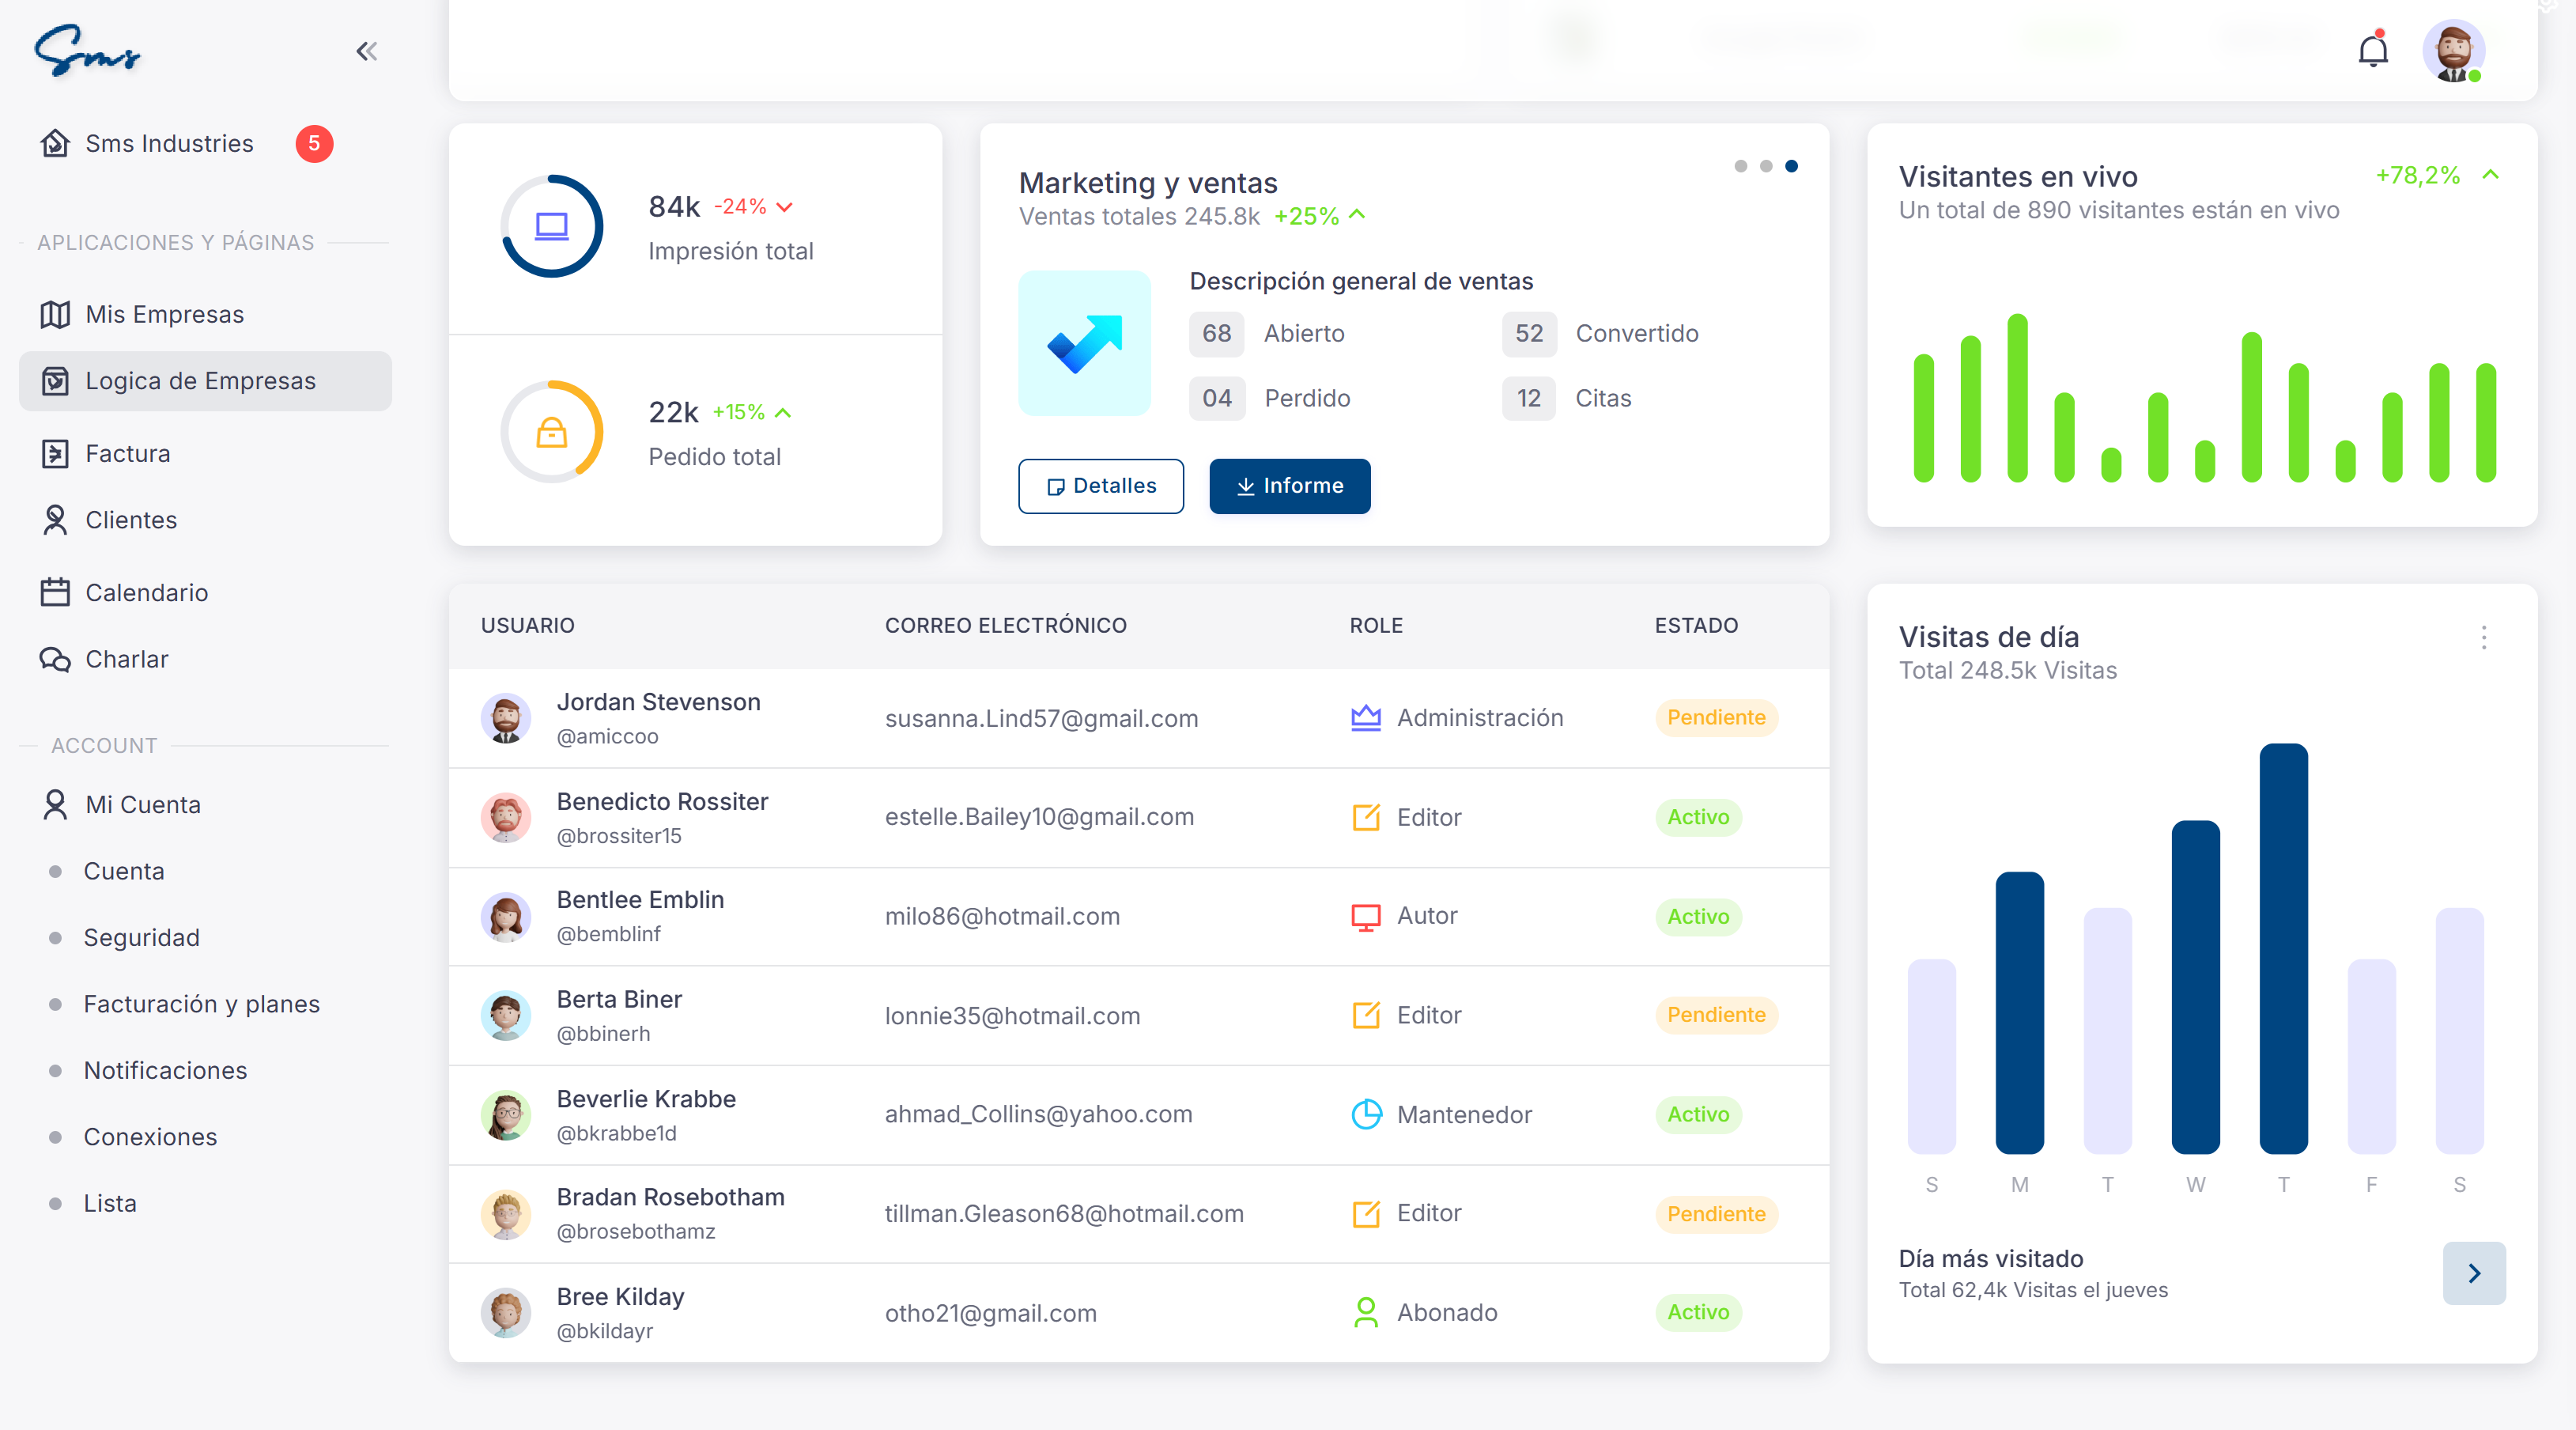Screen dimensions: 2576x1430
Task: Download the Informe report
Action: 1290,486
